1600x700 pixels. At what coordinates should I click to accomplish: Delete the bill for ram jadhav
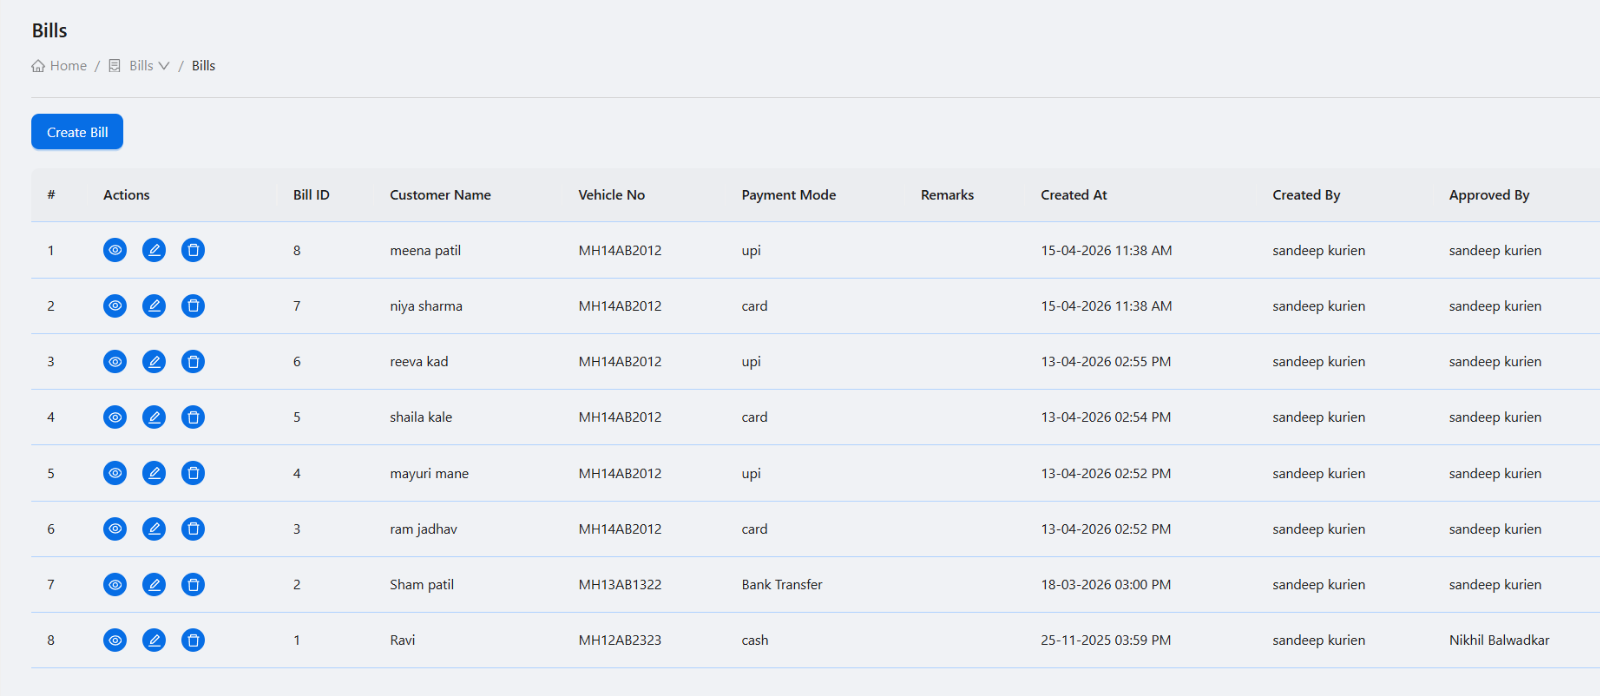193,529
